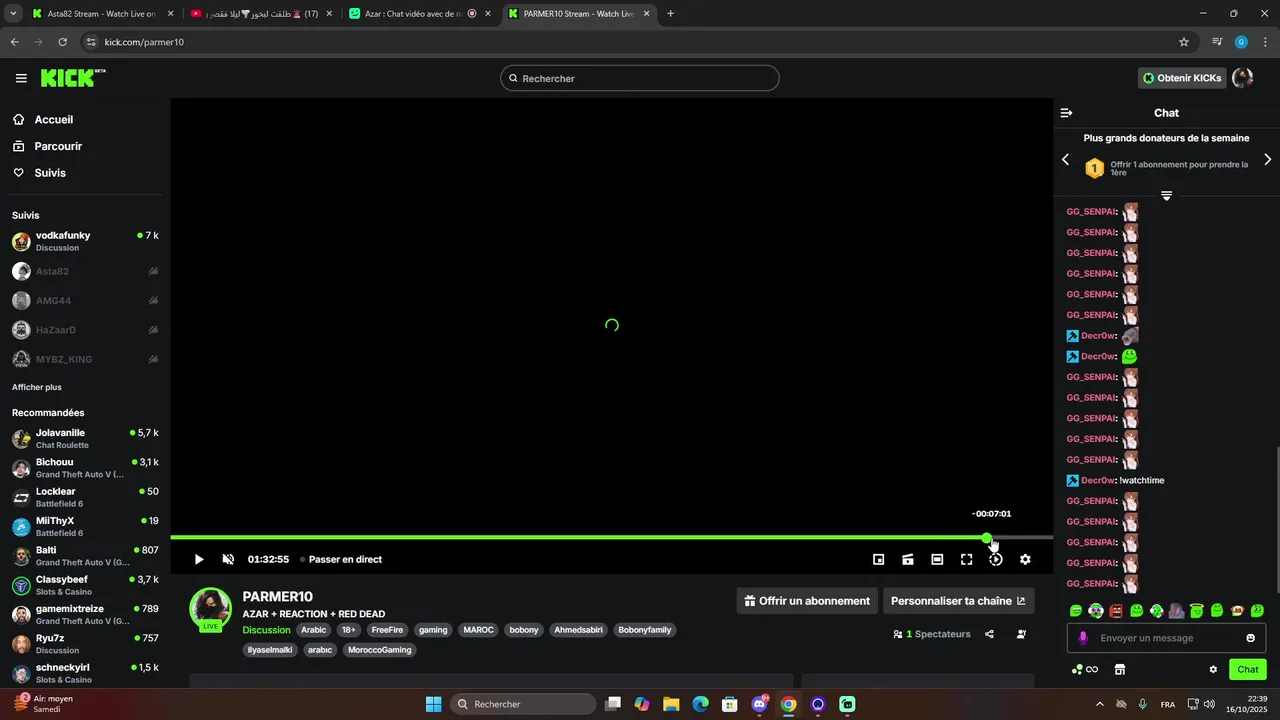Show next top donor with right chevron
Image resolution: width=1280 pixels, height=720 pixels.
coord(1267,159)
